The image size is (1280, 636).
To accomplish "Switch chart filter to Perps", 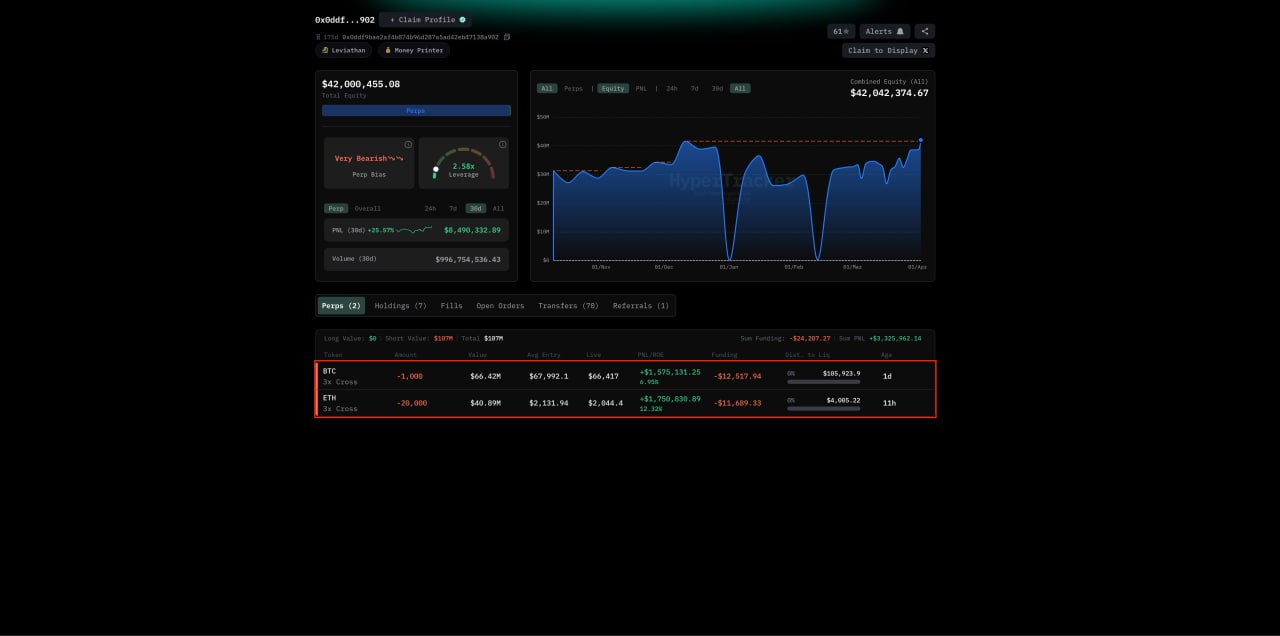I will [573, 88].
